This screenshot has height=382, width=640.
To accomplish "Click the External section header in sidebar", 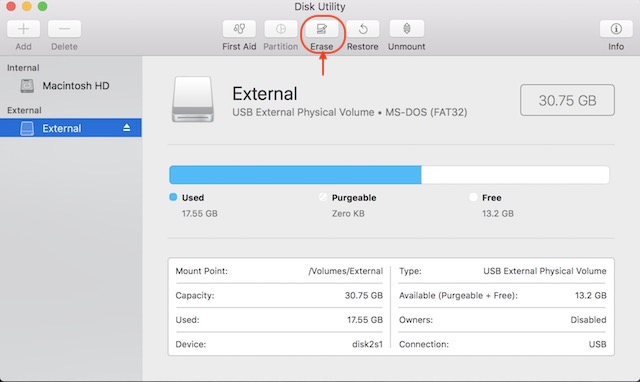I will point(24,110).
